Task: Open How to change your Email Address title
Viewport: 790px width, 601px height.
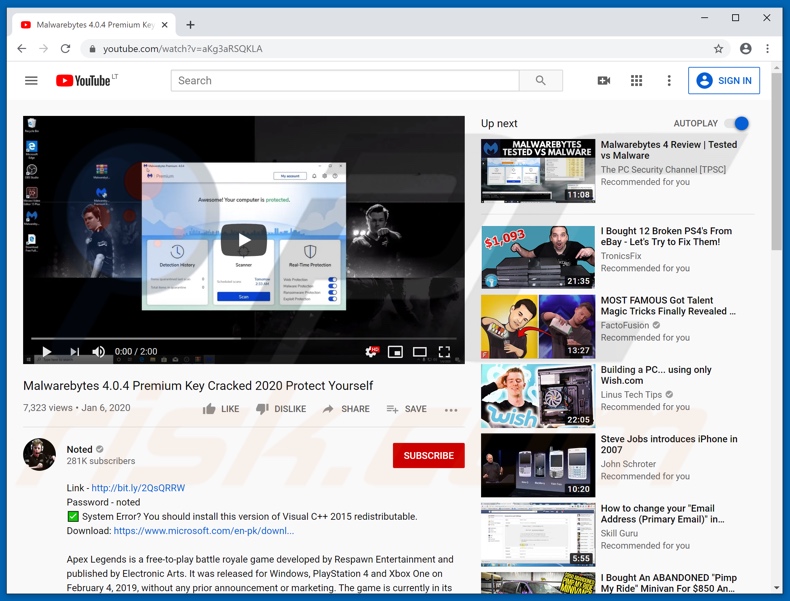Action: click(x=663, y=514)
